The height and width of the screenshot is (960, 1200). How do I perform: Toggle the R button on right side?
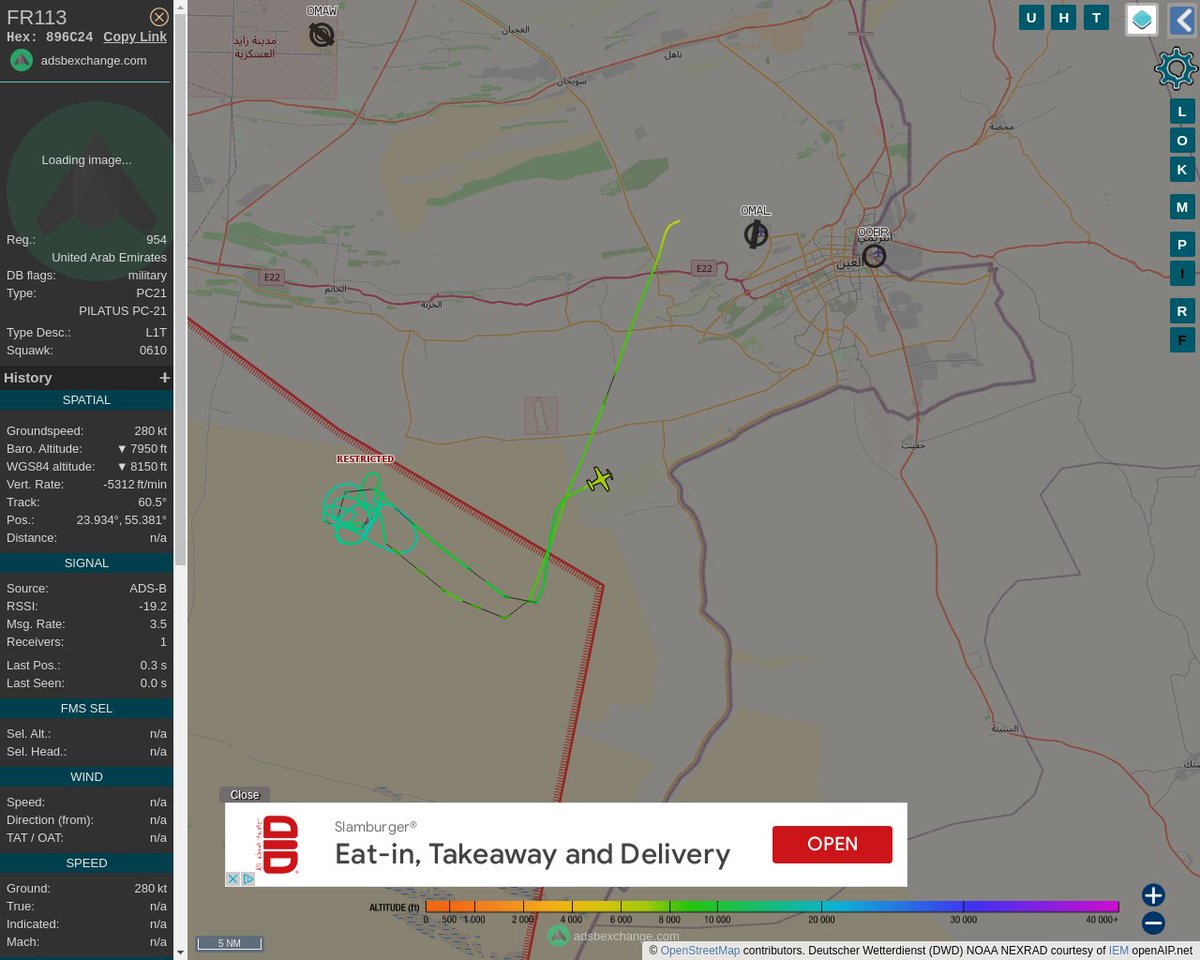pyautogui.click(x=1182, y=311)
